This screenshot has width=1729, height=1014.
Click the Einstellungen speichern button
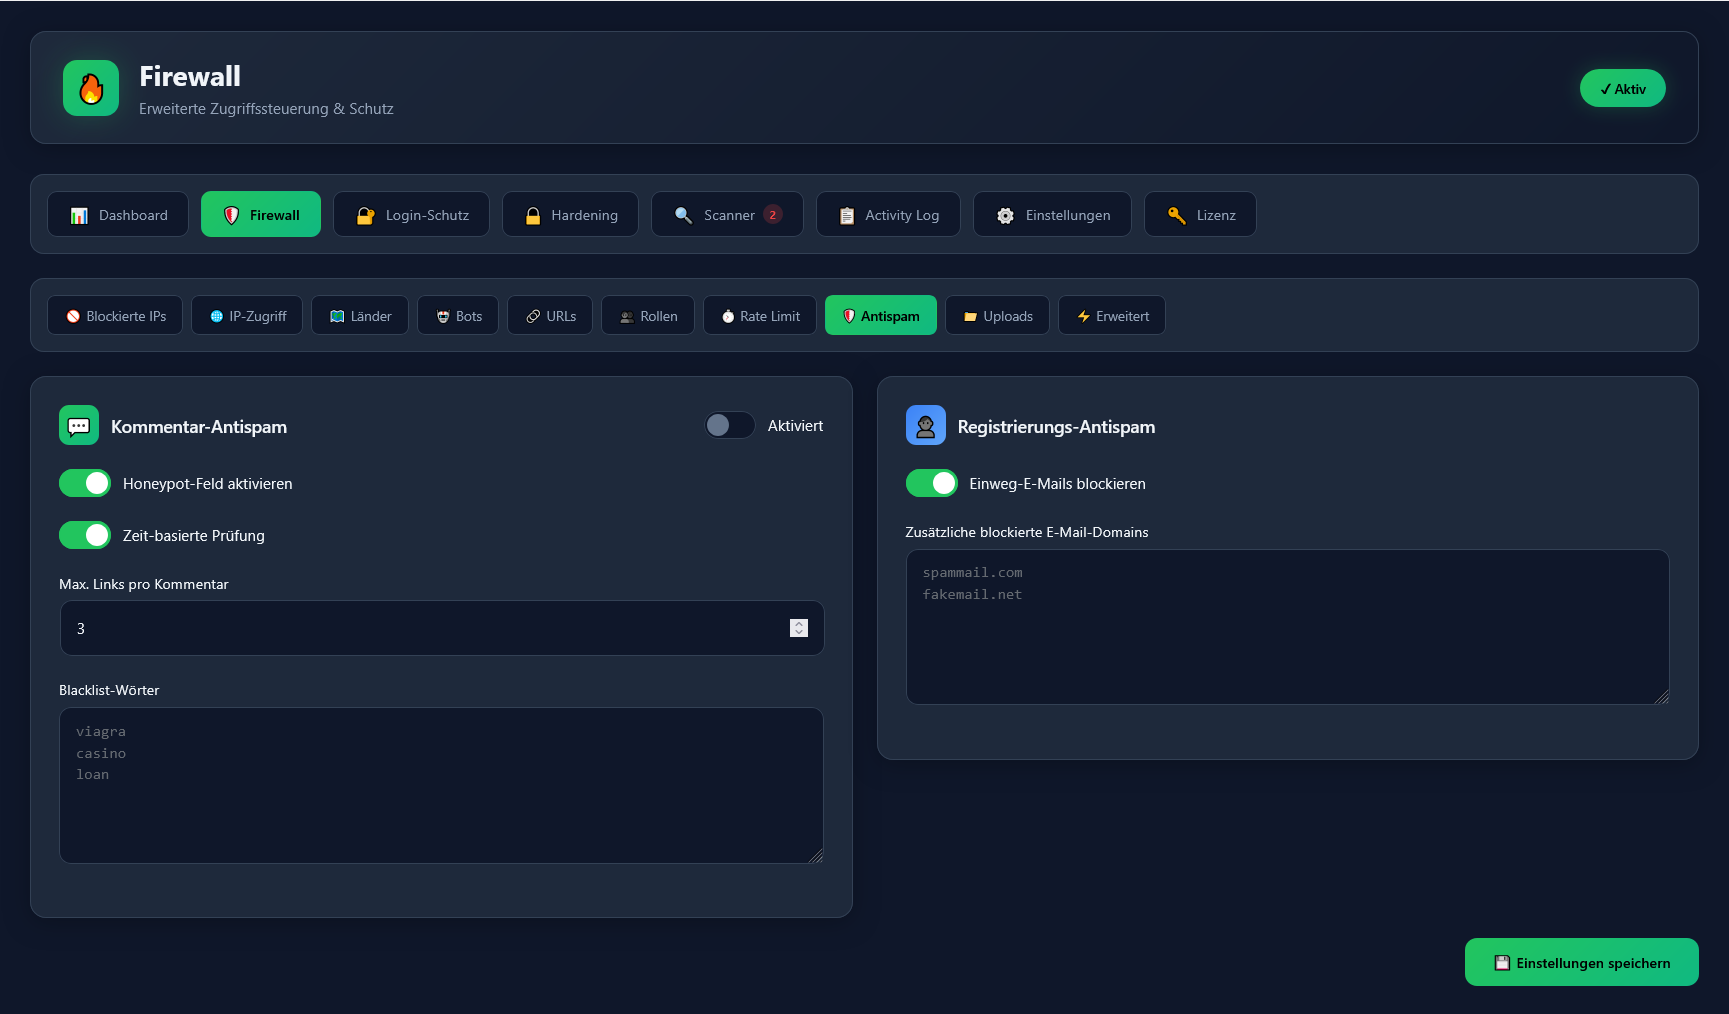tap(1581, 962)
